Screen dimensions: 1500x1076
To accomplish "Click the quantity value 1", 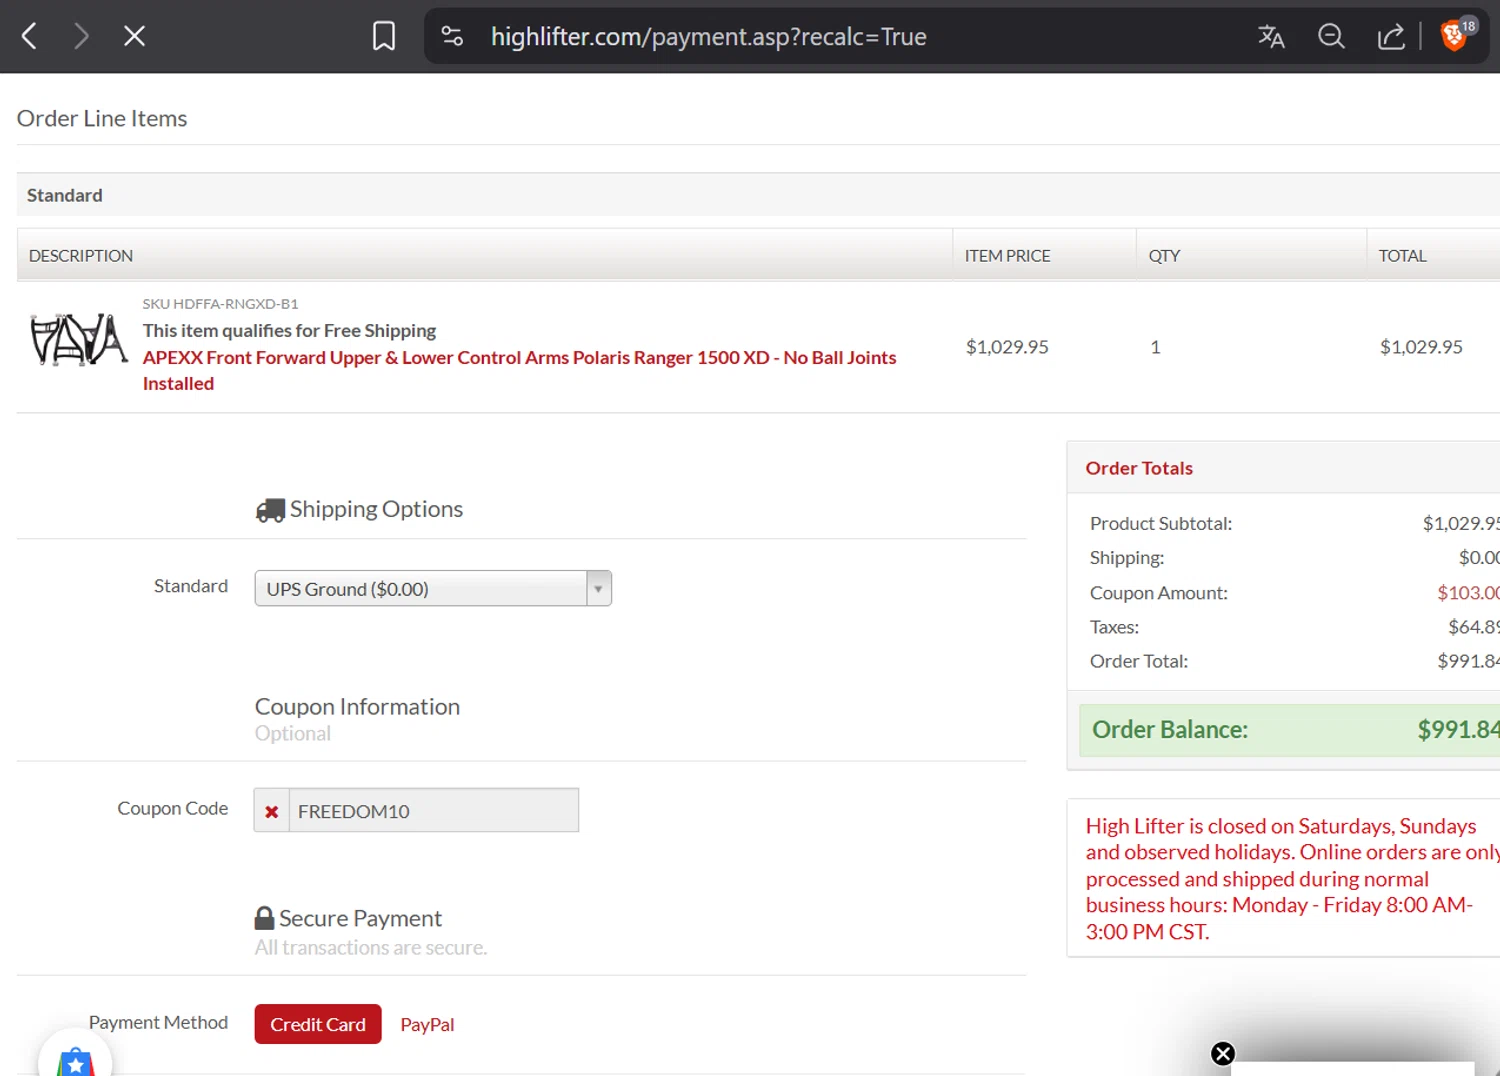I will tap(1155, 346).
